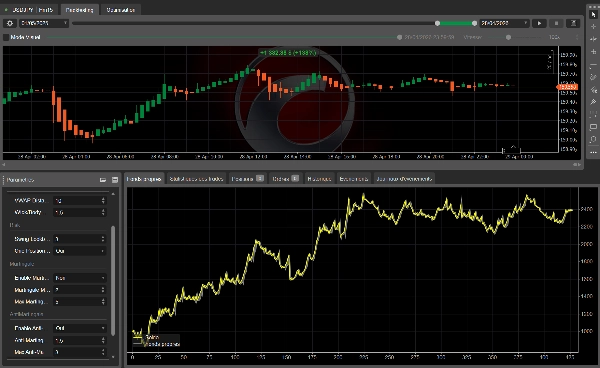Open the Journaux d'événements tab
Screen dimensions: 600x368
[x=404, y=179]
